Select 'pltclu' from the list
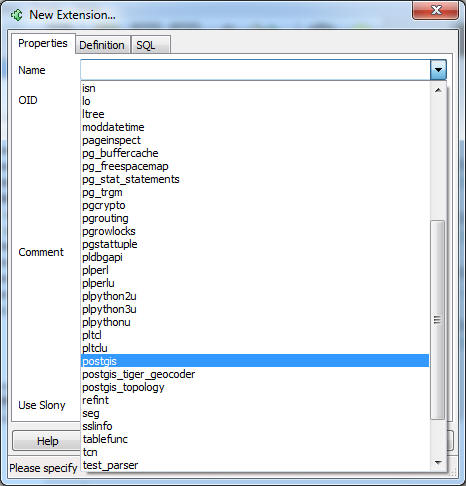Image resolution: width=466 pixels, height=486 pixels. point(255,348)
